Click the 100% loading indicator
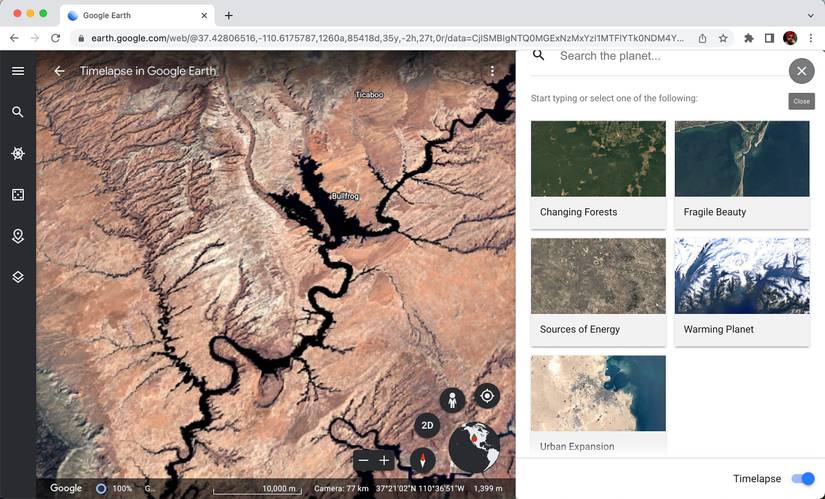This screenshot has width=825, height=499. [115, 488]
